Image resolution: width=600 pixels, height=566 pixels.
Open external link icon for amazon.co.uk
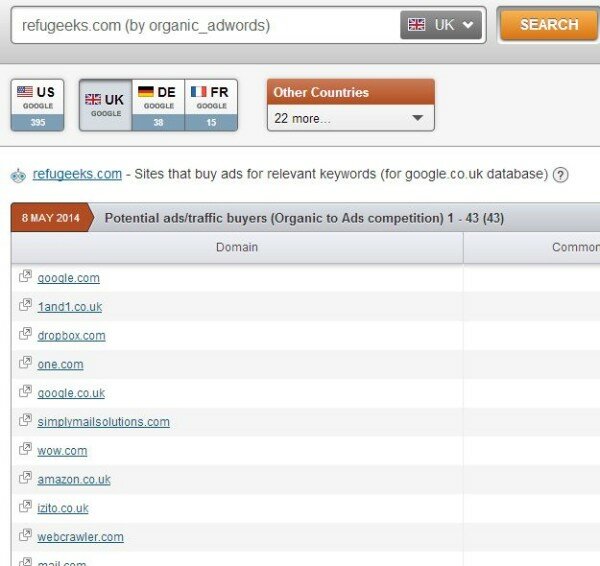(25, 478)
